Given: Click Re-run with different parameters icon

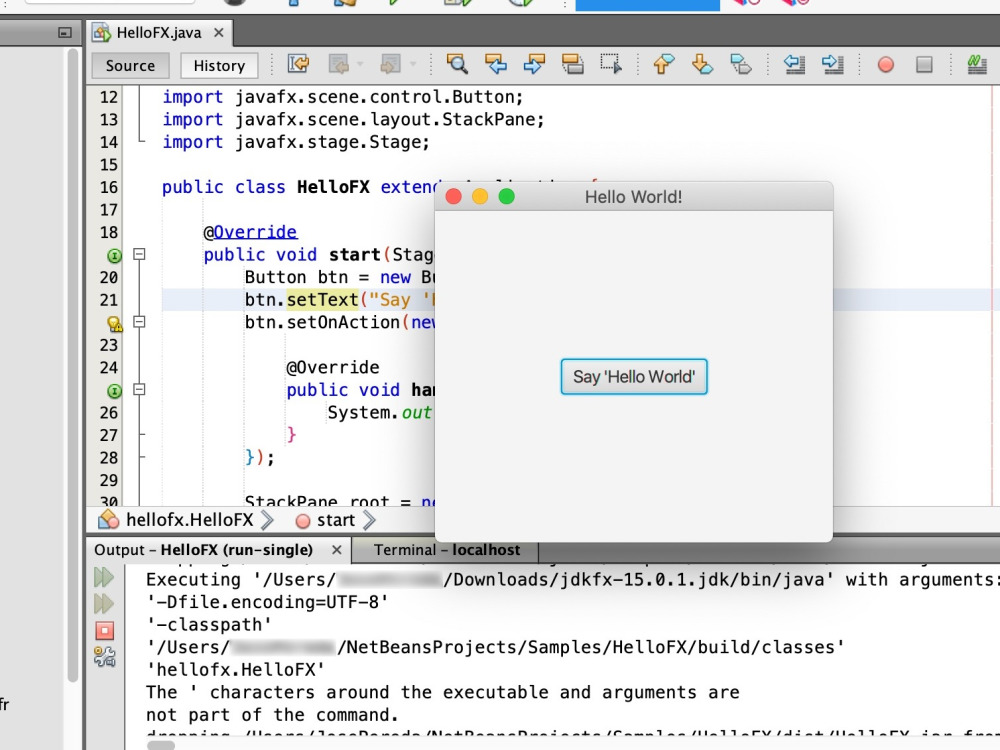Looking at the screenshot, I should [104, 603].
